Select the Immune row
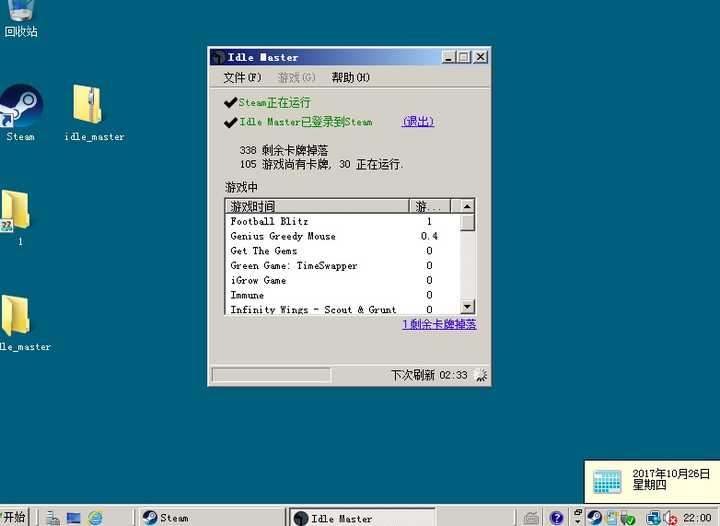 tap(343, 295)
